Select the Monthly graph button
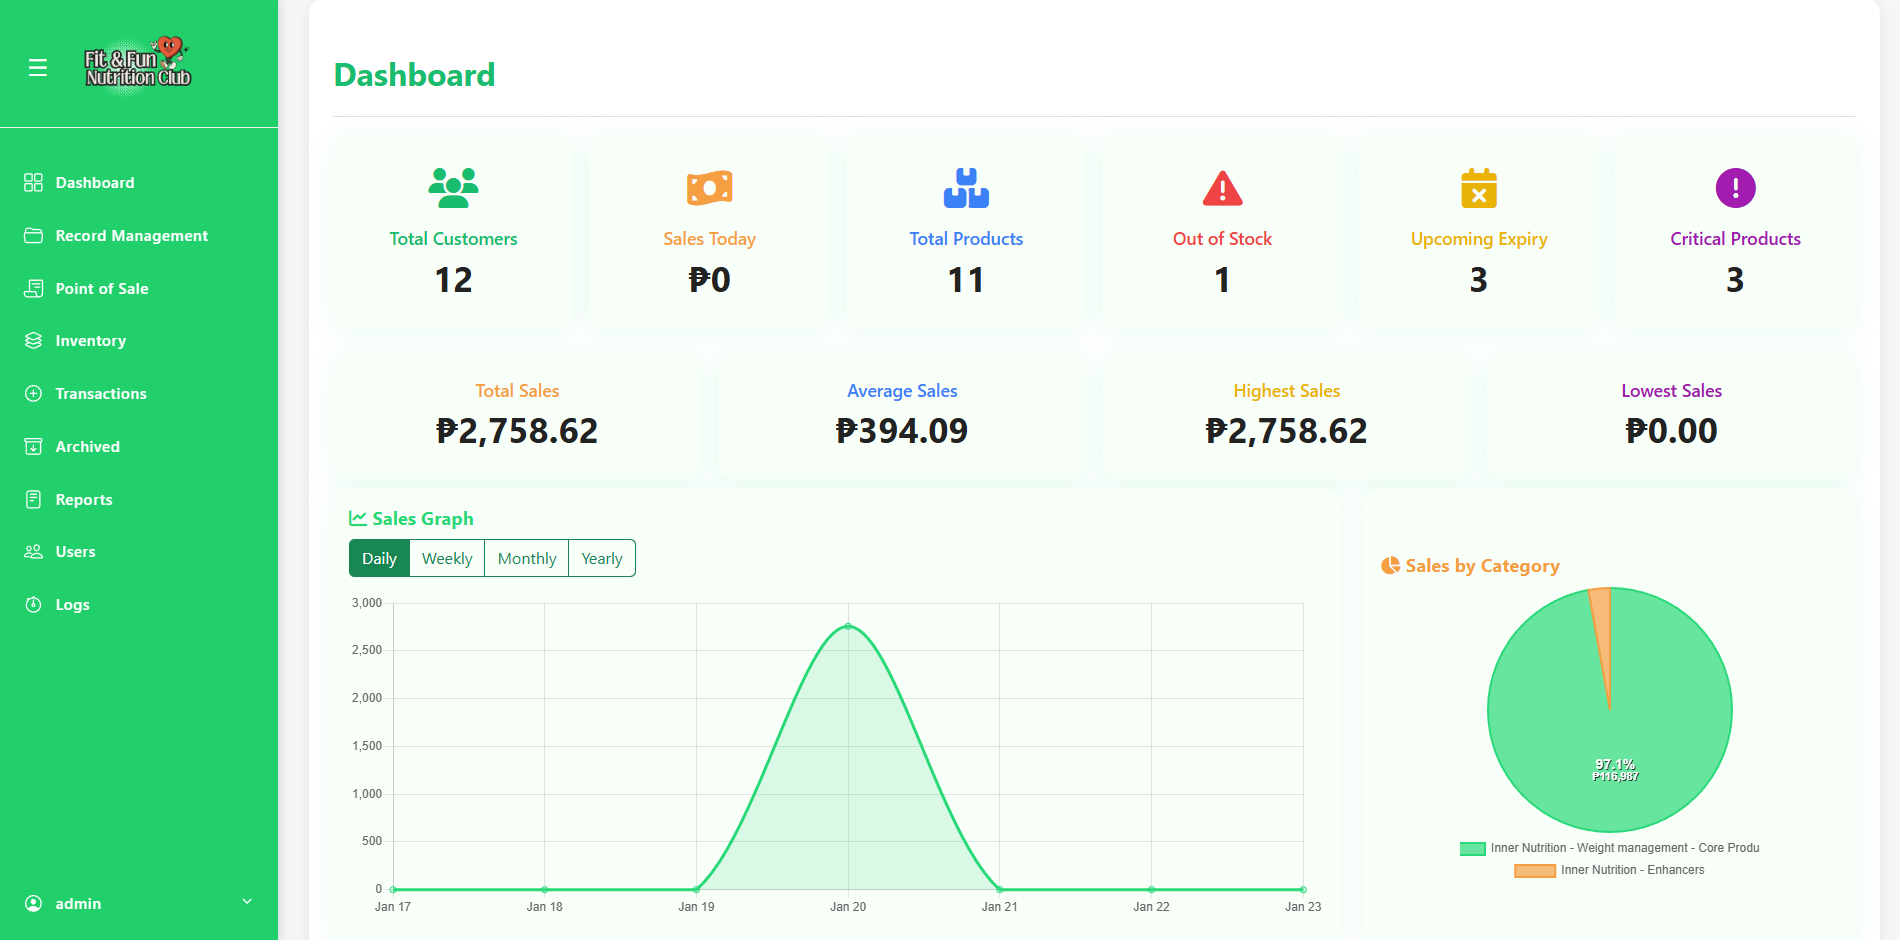 pos(526,558)
